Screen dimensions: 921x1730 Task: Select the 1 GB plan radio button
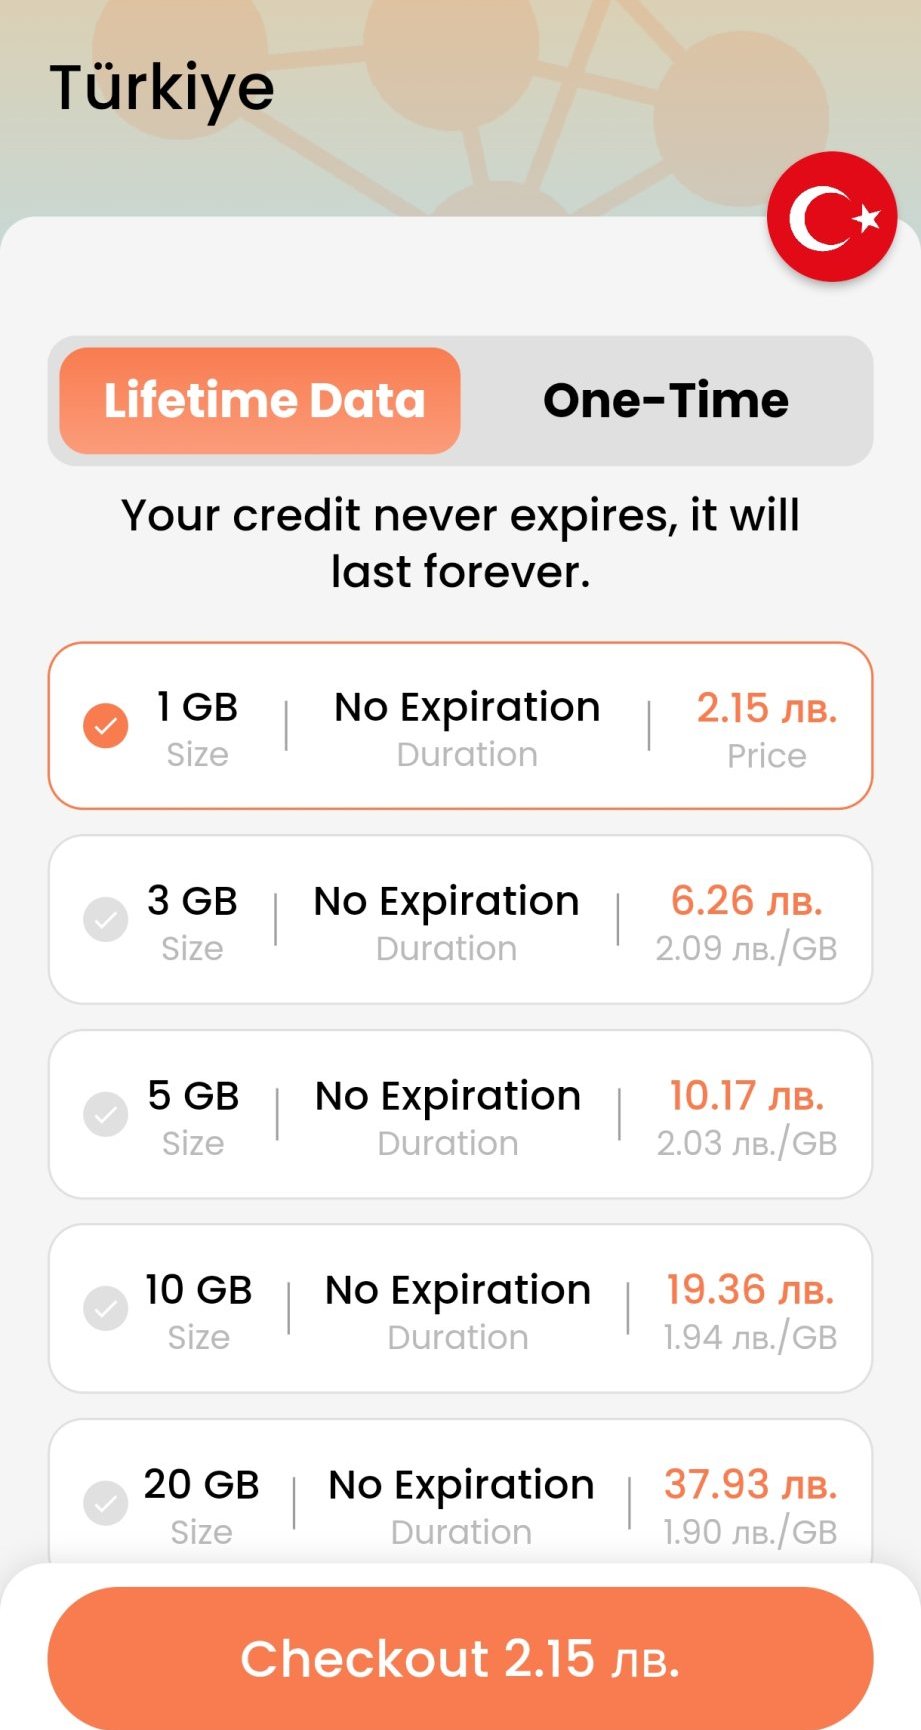pos(105,725)
